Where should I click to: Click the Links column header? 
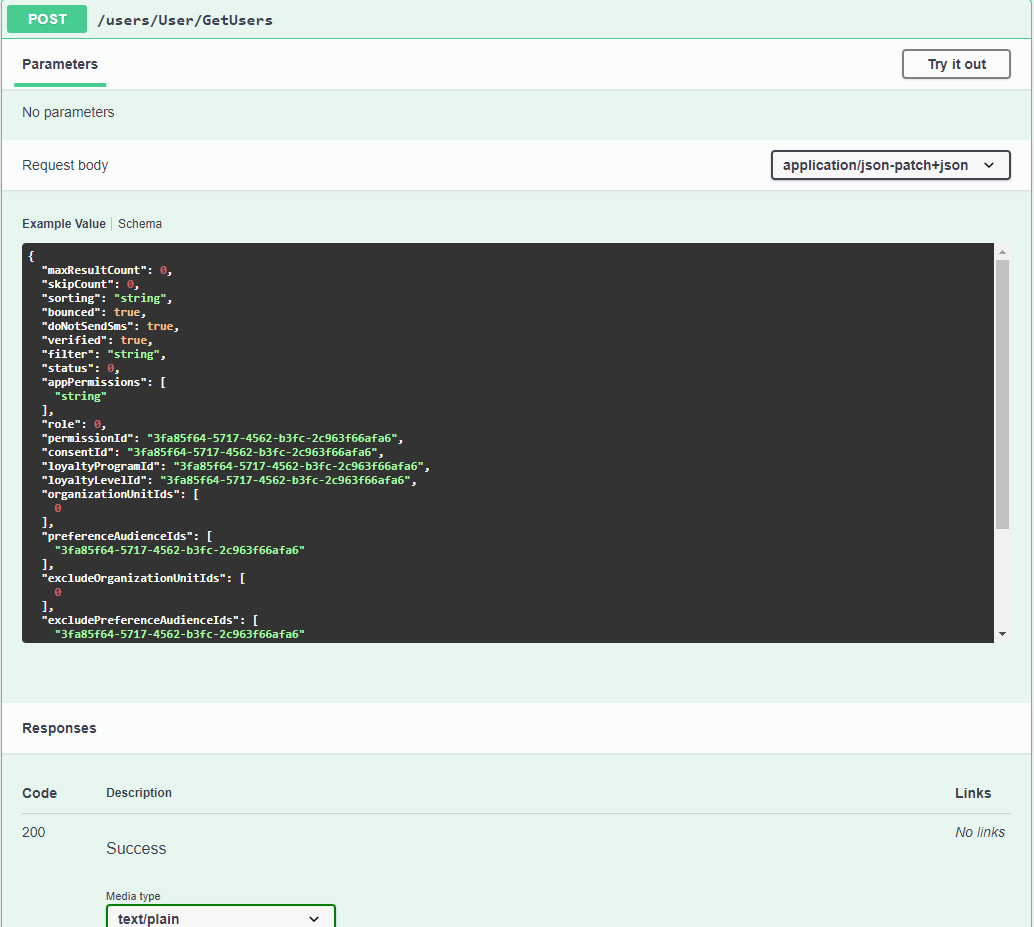coord(973,793)
